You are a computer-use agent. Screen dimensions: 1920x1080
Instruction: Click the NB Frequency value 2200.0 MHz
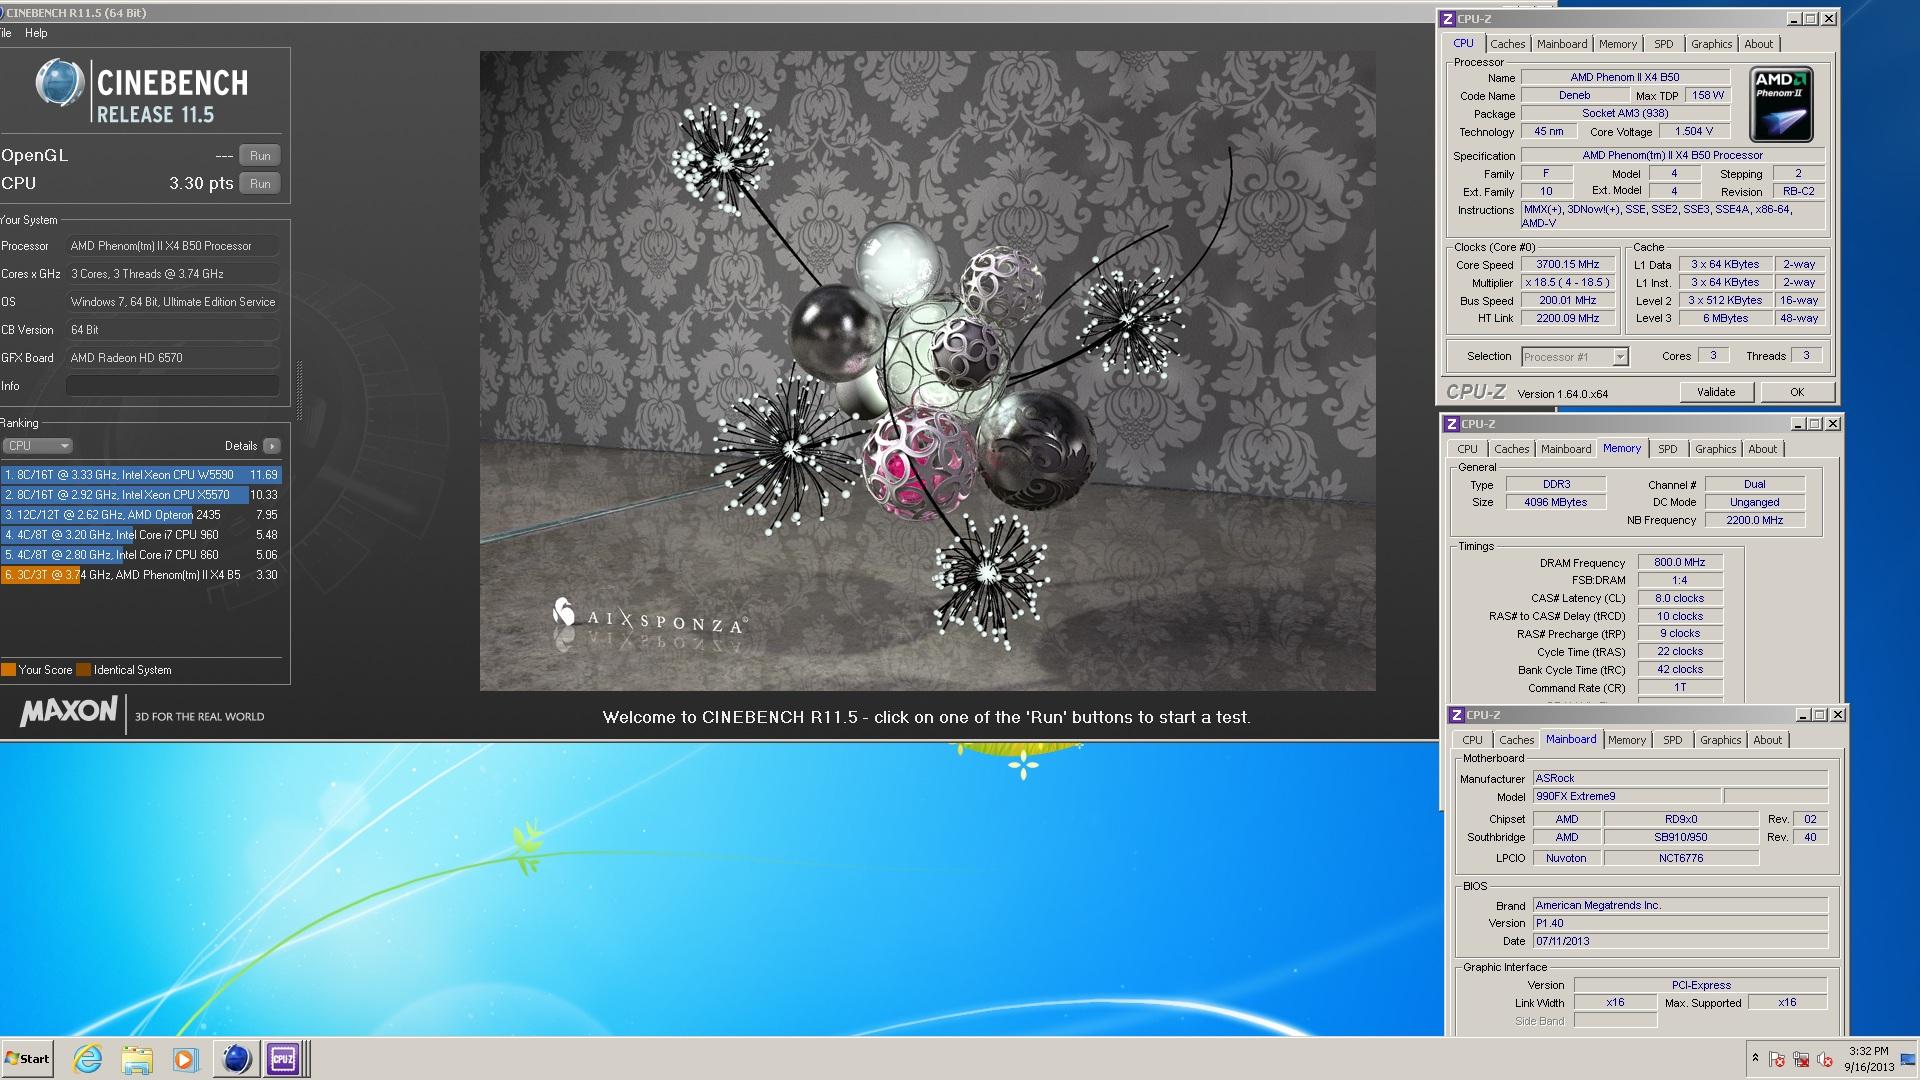point(1755,520)
